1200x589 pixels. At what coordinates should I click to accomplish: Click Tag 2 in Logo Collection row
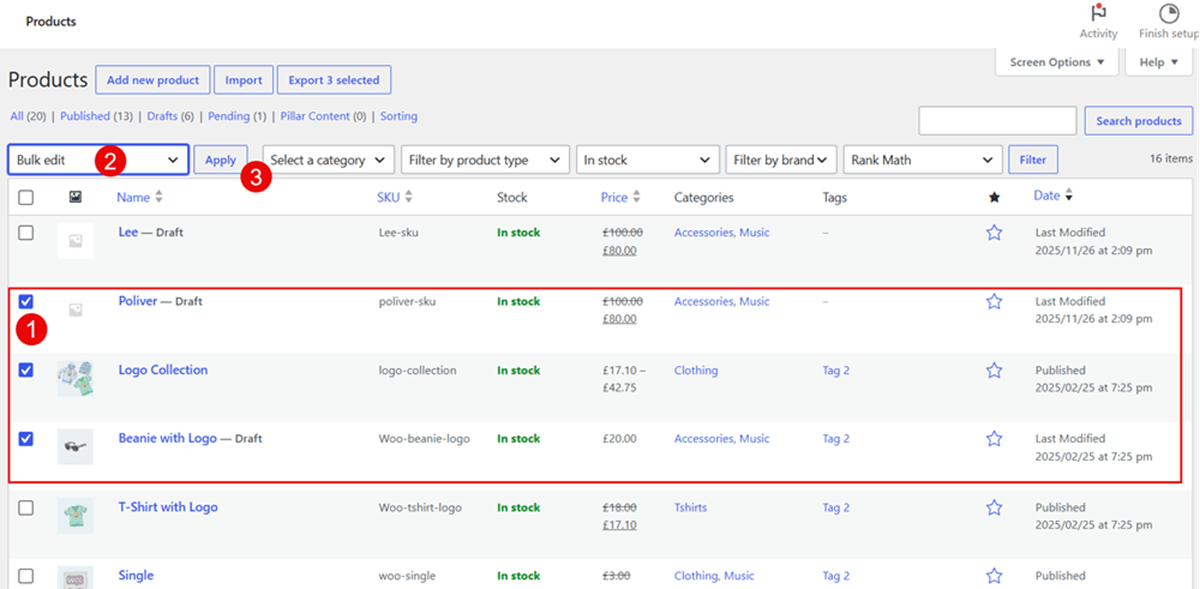pos(836,370)
